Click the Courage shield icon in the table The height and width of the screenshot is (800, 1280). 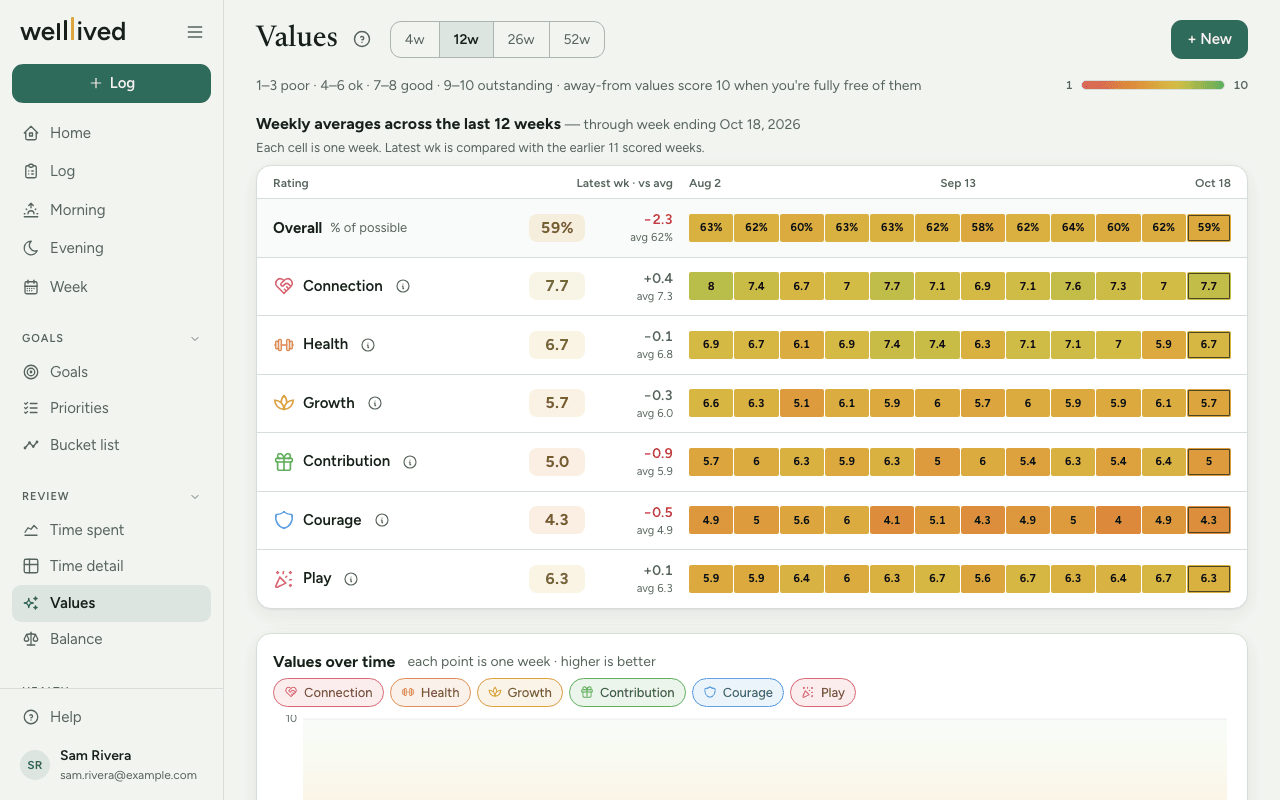click(284, 520)
